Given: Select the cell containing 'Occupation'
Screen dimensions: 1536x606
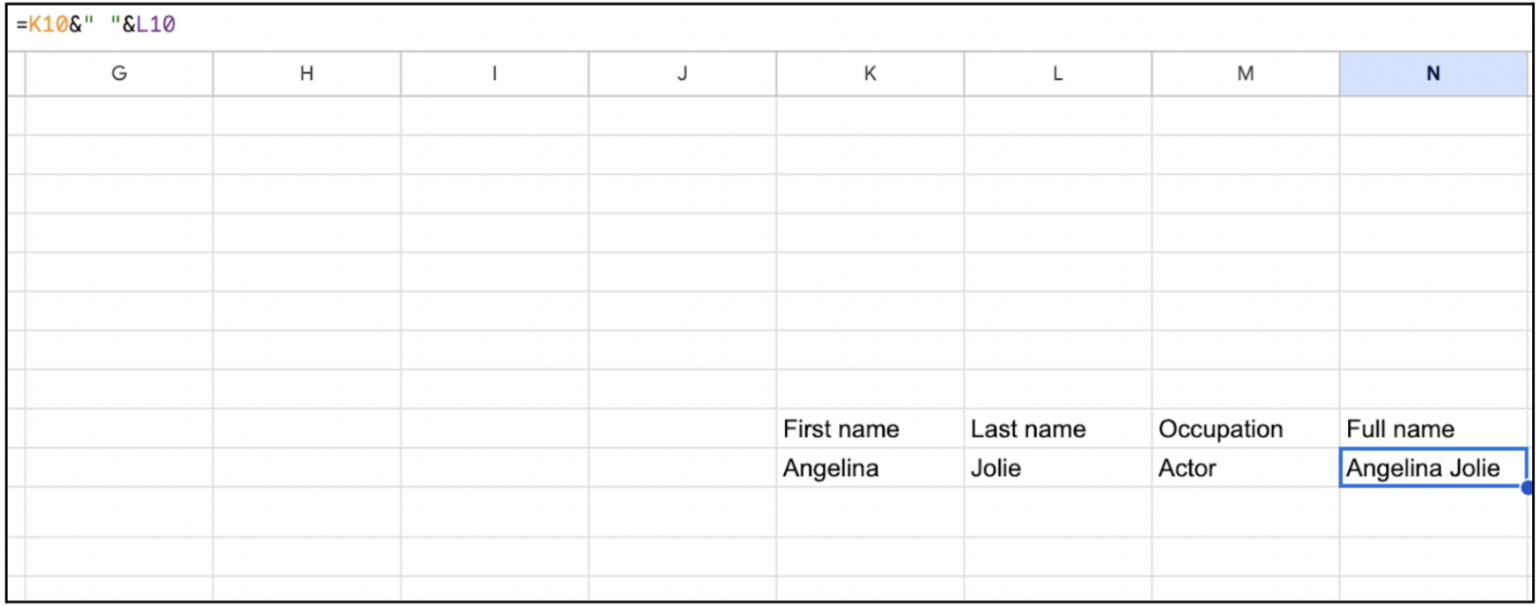Looking at the screenshot, I should [x=1245, y=428].
